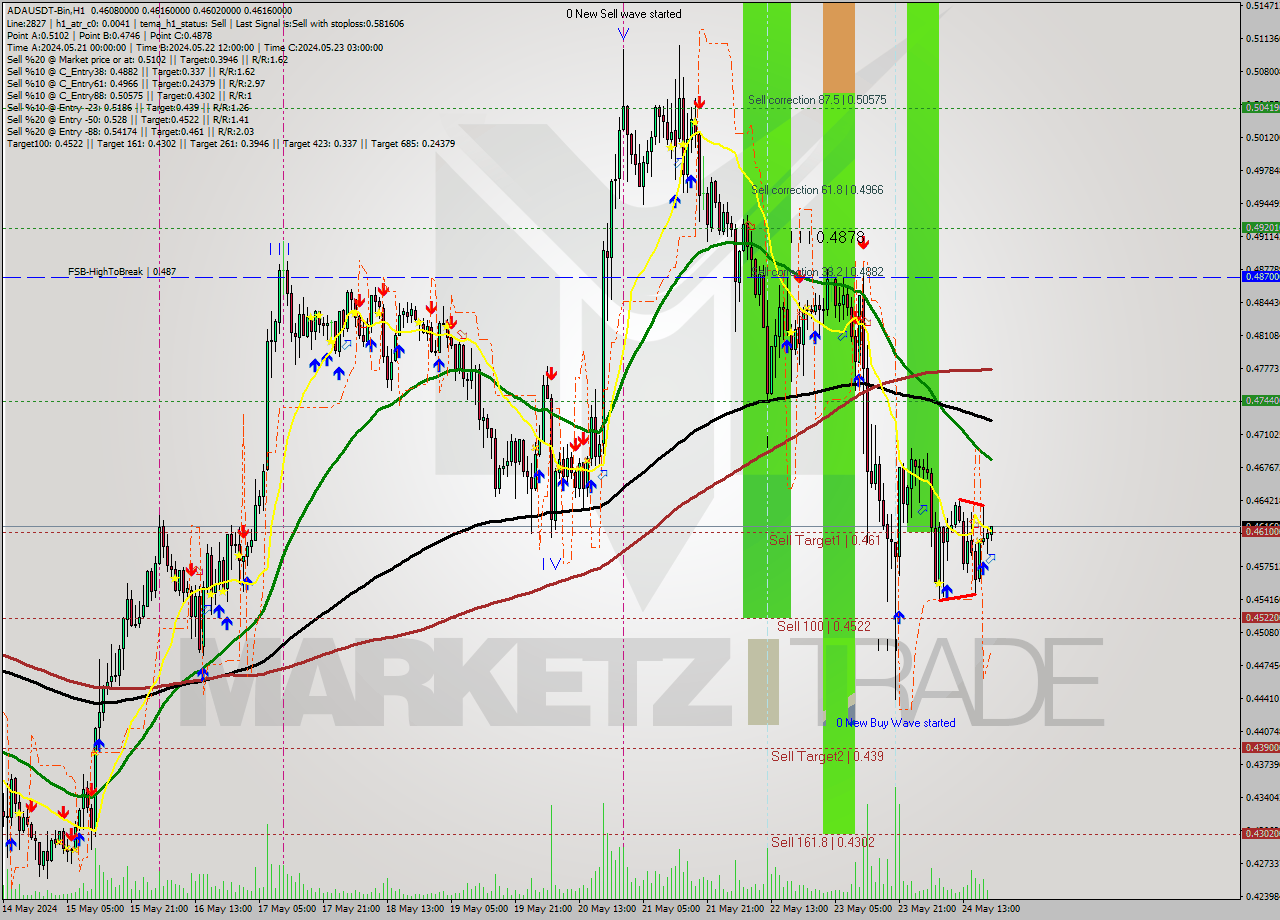Click the 'Sell Target2 | 0.439' label
This screenshot has width=1280, height=920.
click(827, 757)
